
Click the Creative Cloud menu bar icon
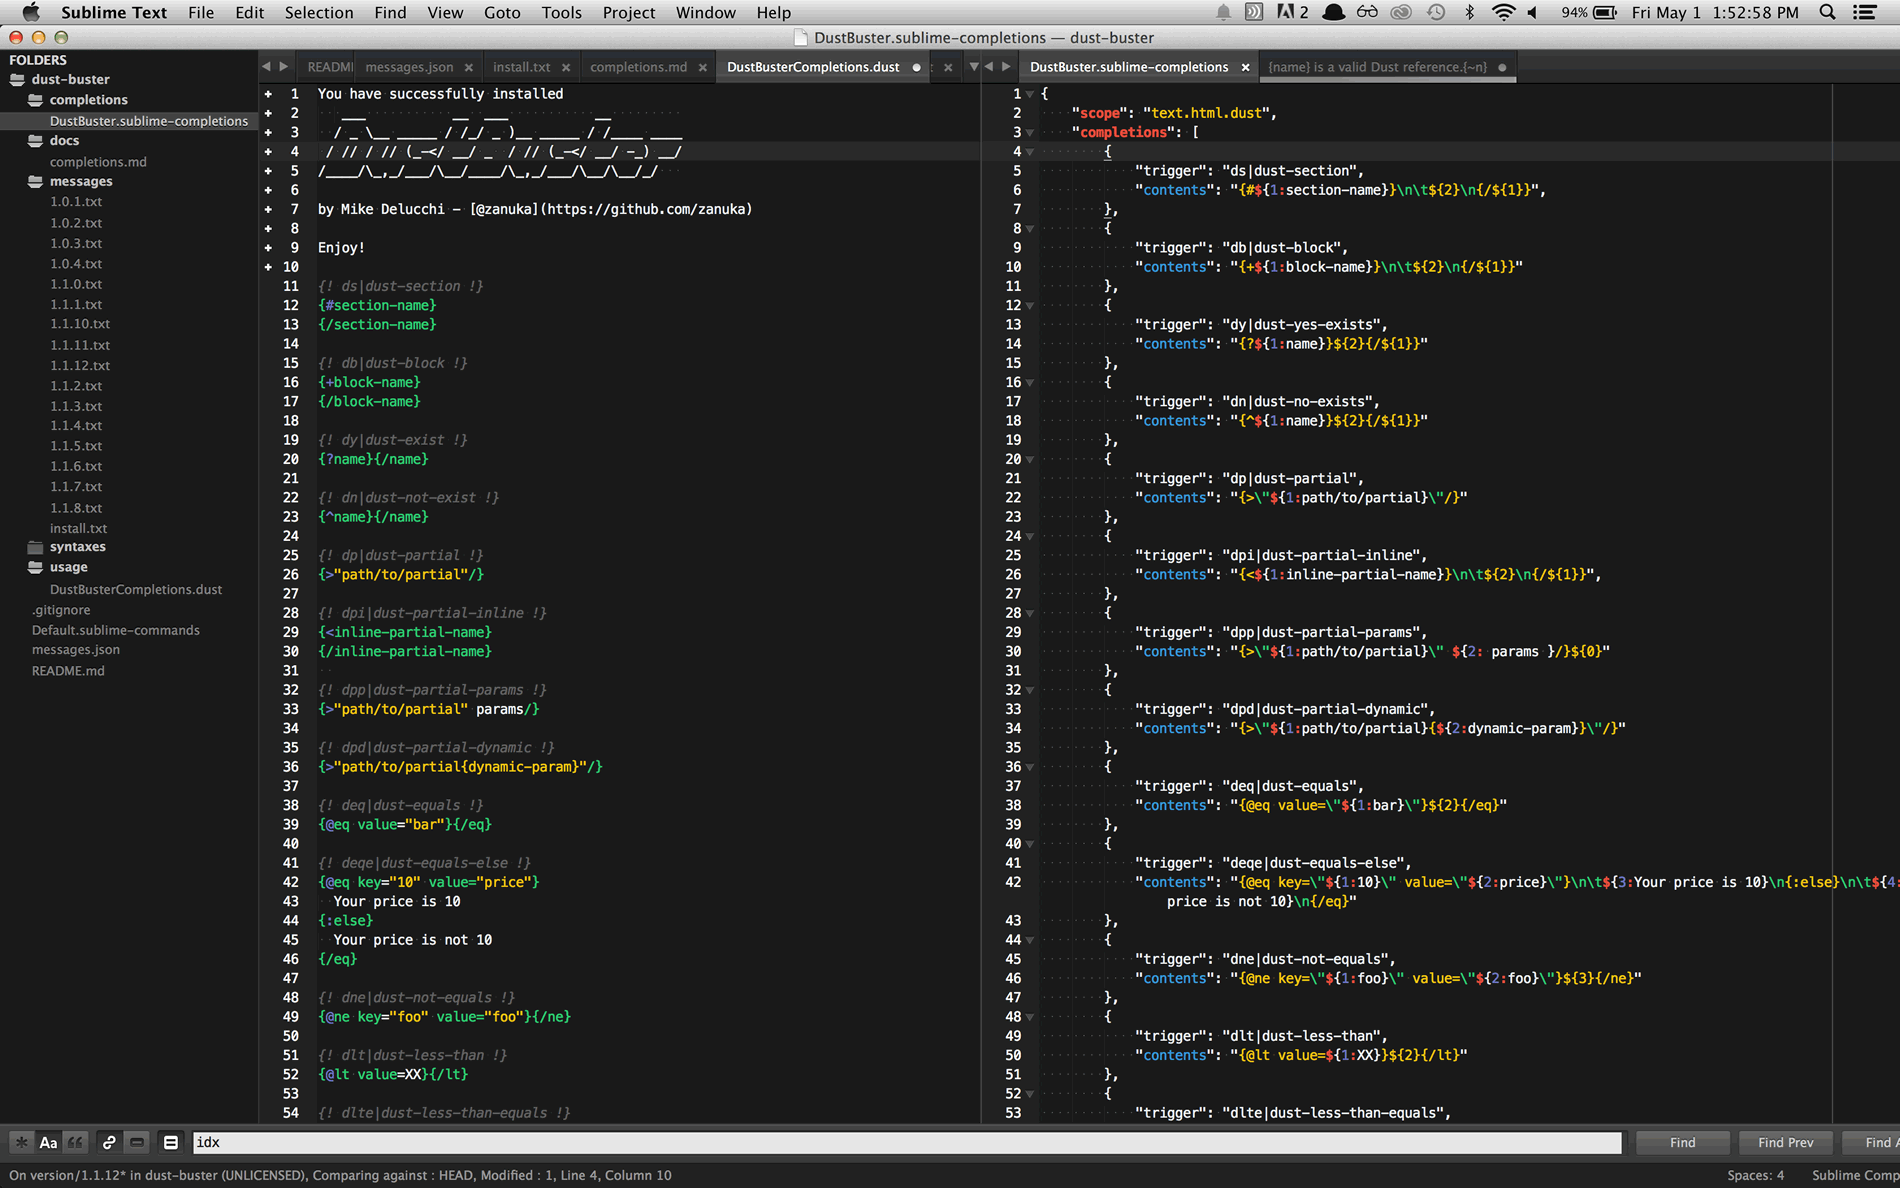click(1401, 12)
